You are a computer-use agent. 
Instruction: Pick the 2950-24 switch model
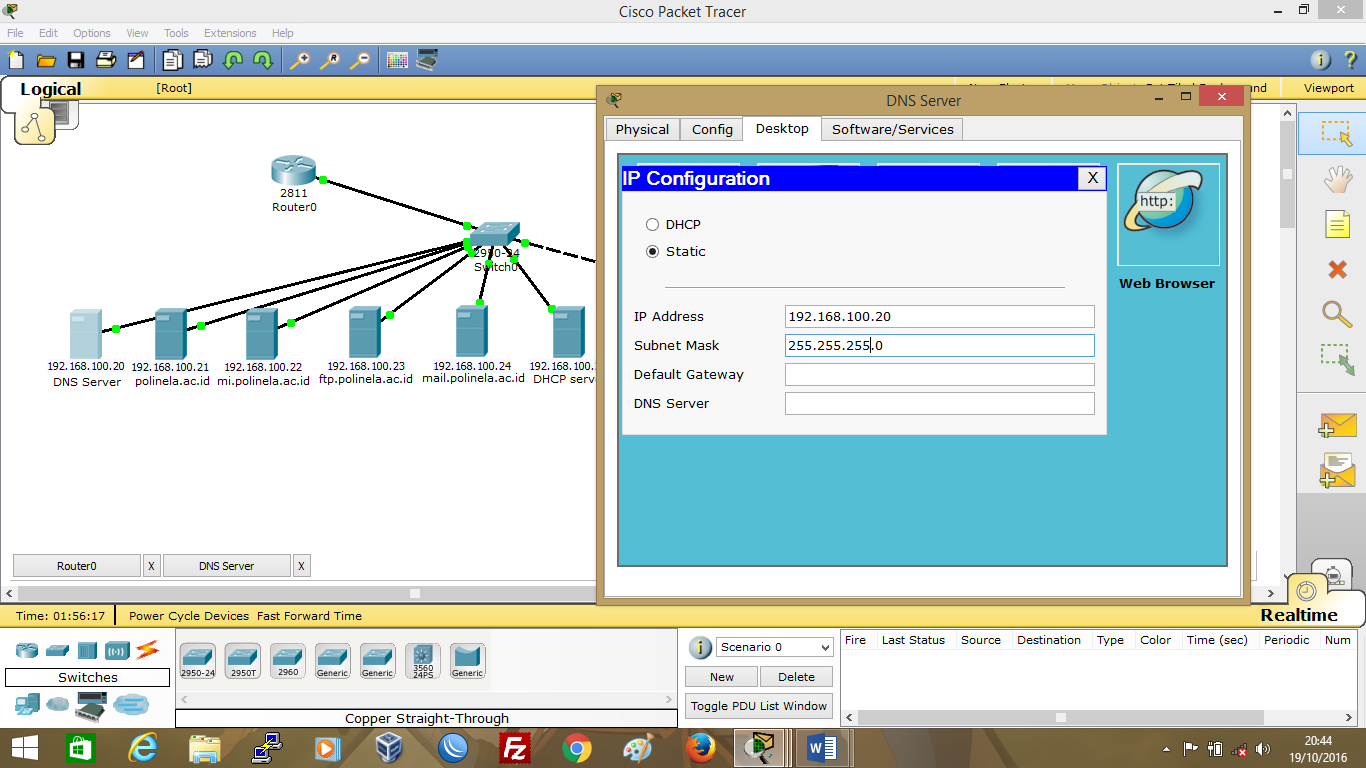click(198, 660)
